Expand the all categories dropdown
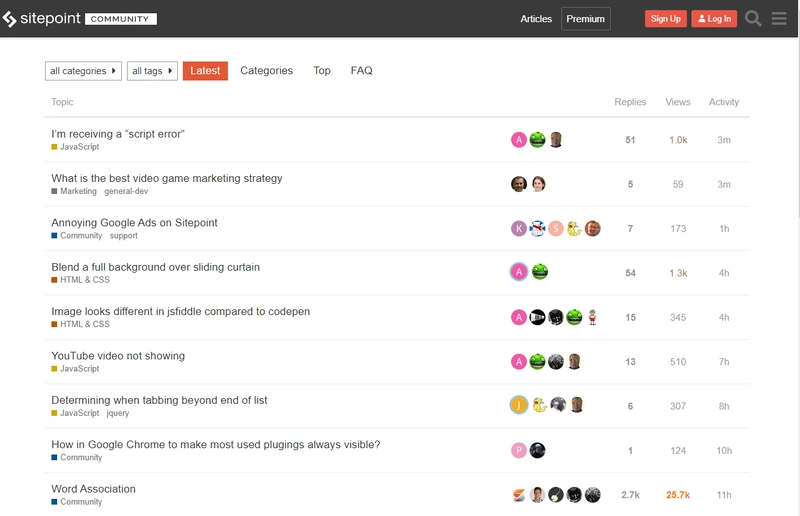 pyautogui.click(x=83, y=71)
